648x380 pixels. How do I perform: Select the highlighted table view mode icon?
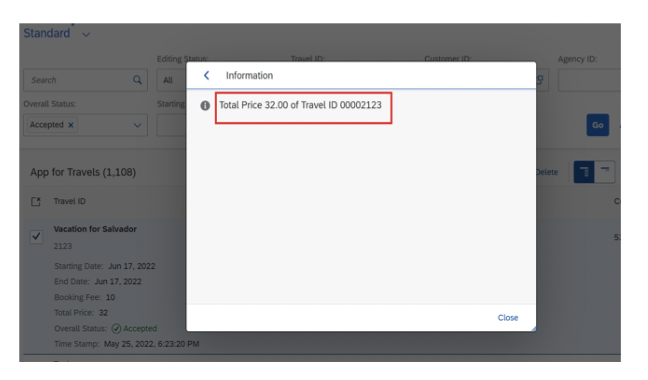pos(584,172)
